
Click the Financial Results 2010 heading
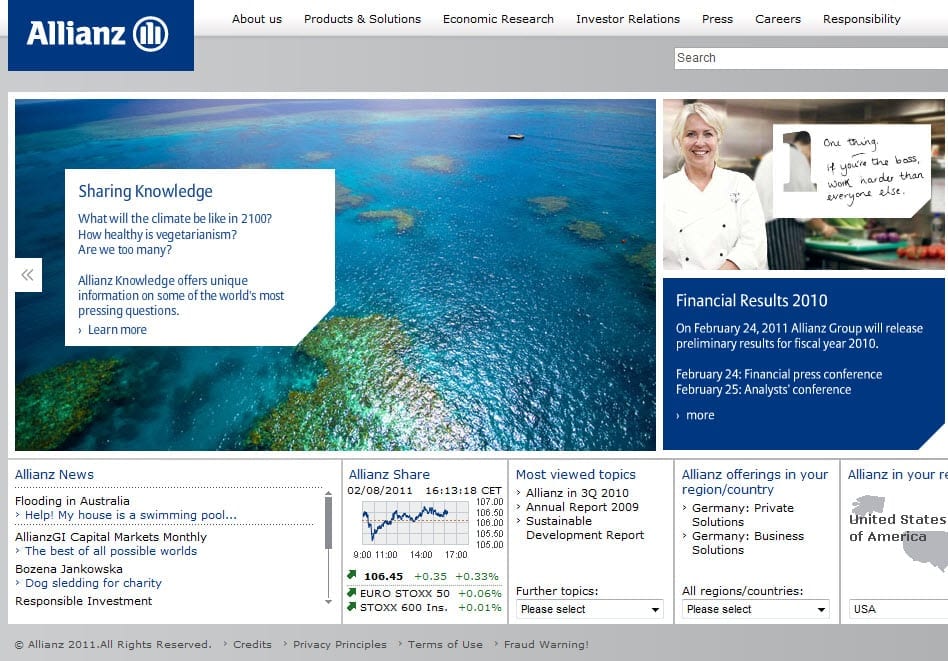click(752, 301)
